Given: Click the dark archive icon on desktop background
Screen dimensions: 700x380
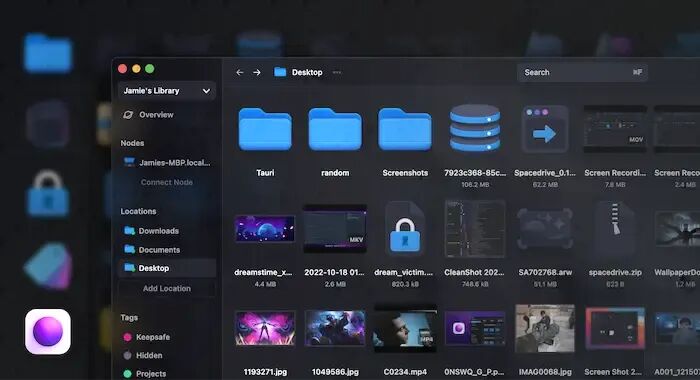Looking at the screenshot, I should coord(48,124).
